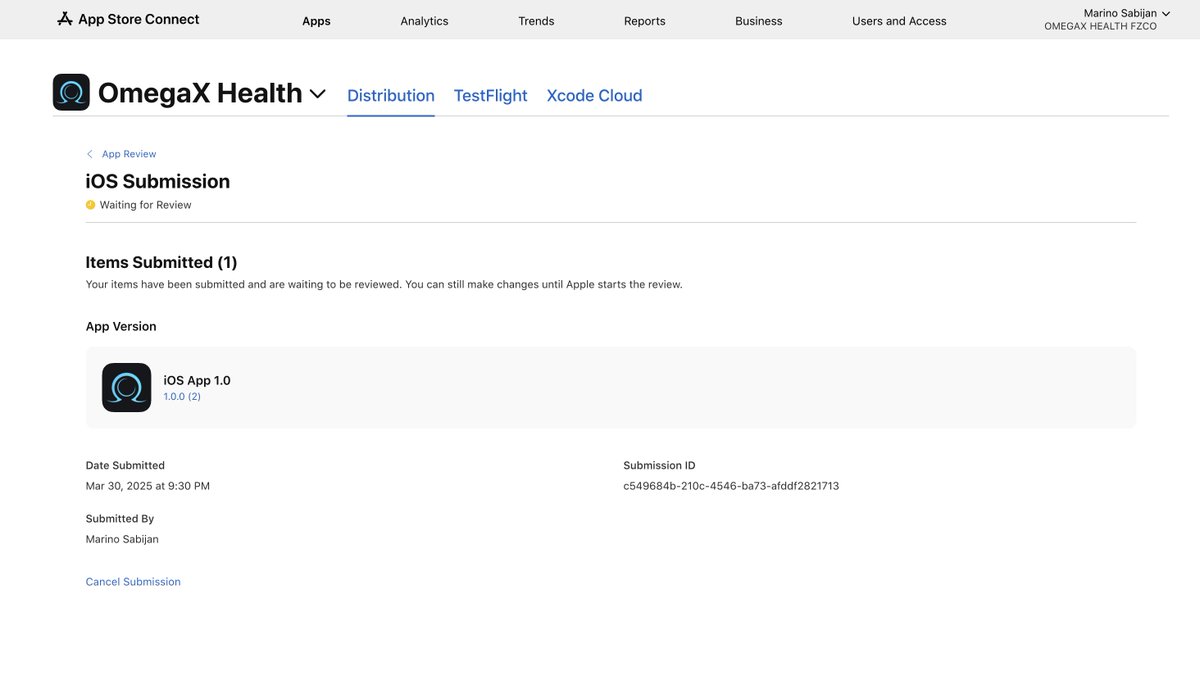Select the Submission ID value c549684b-210c...
The image size is (1200, 694).
point(731,486)
